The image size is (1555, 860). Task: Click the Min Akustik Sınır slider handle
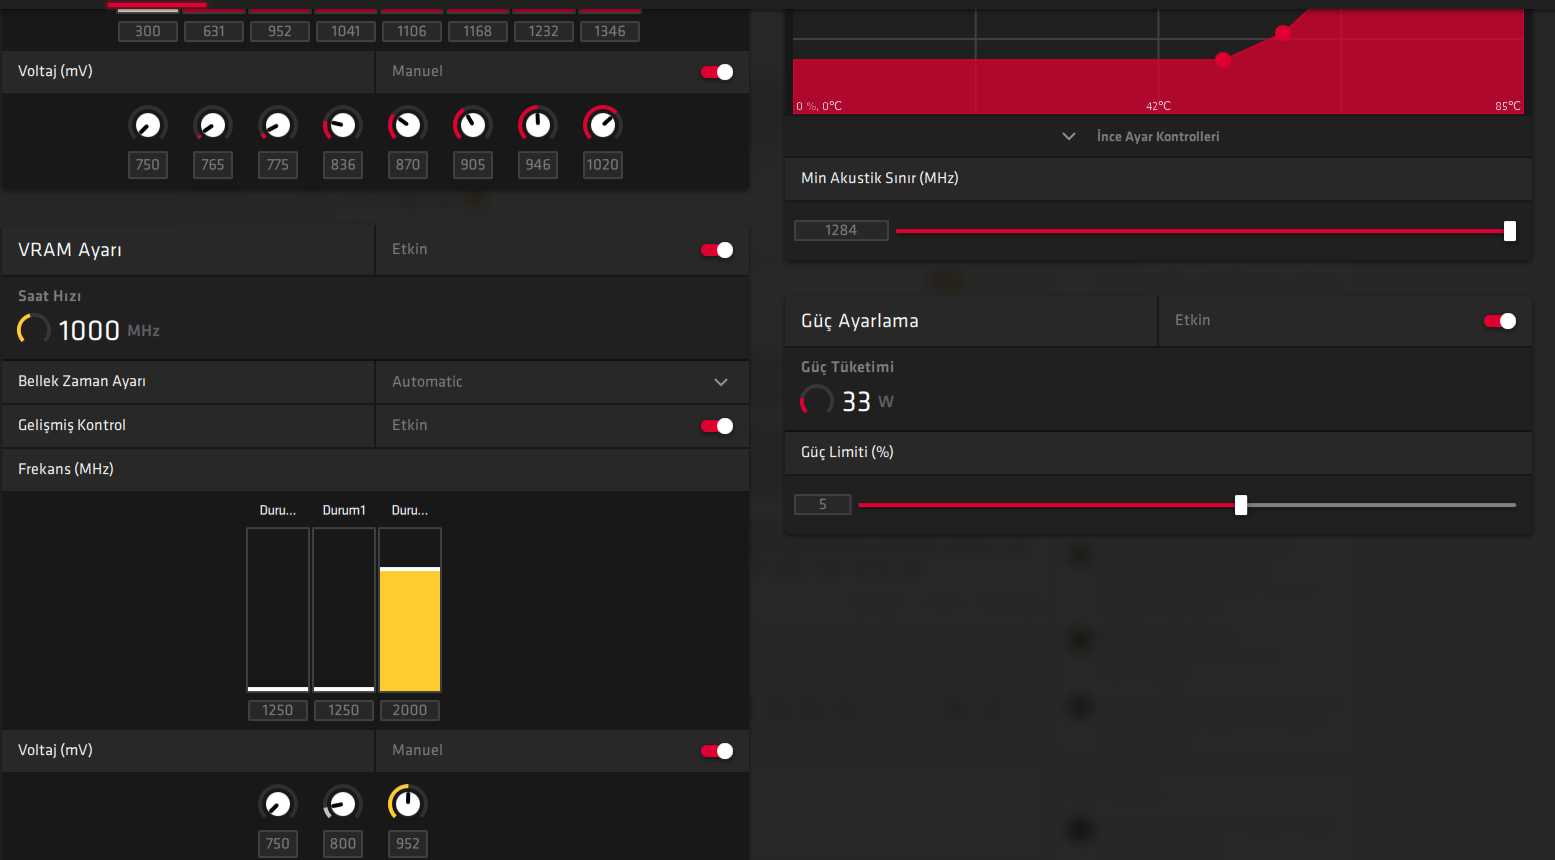tap(1510, 231)
